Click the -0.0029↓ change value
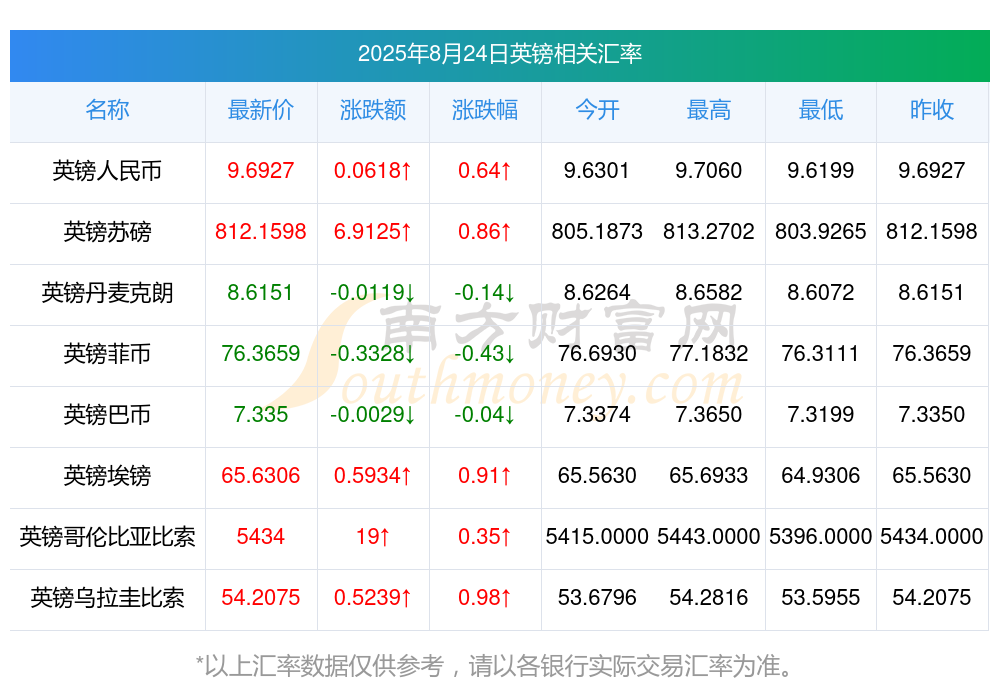 click(373, 414)
